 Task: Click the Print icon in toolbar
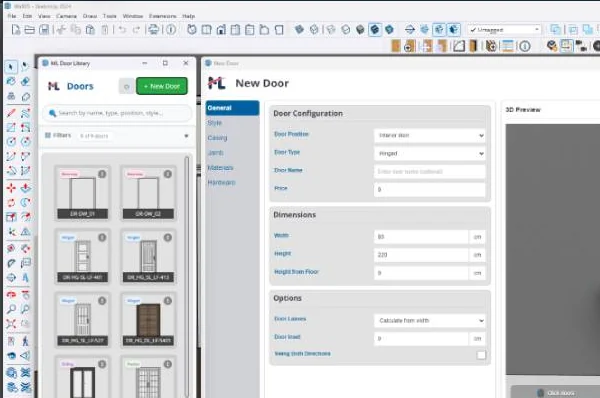(x=154, y=29)
